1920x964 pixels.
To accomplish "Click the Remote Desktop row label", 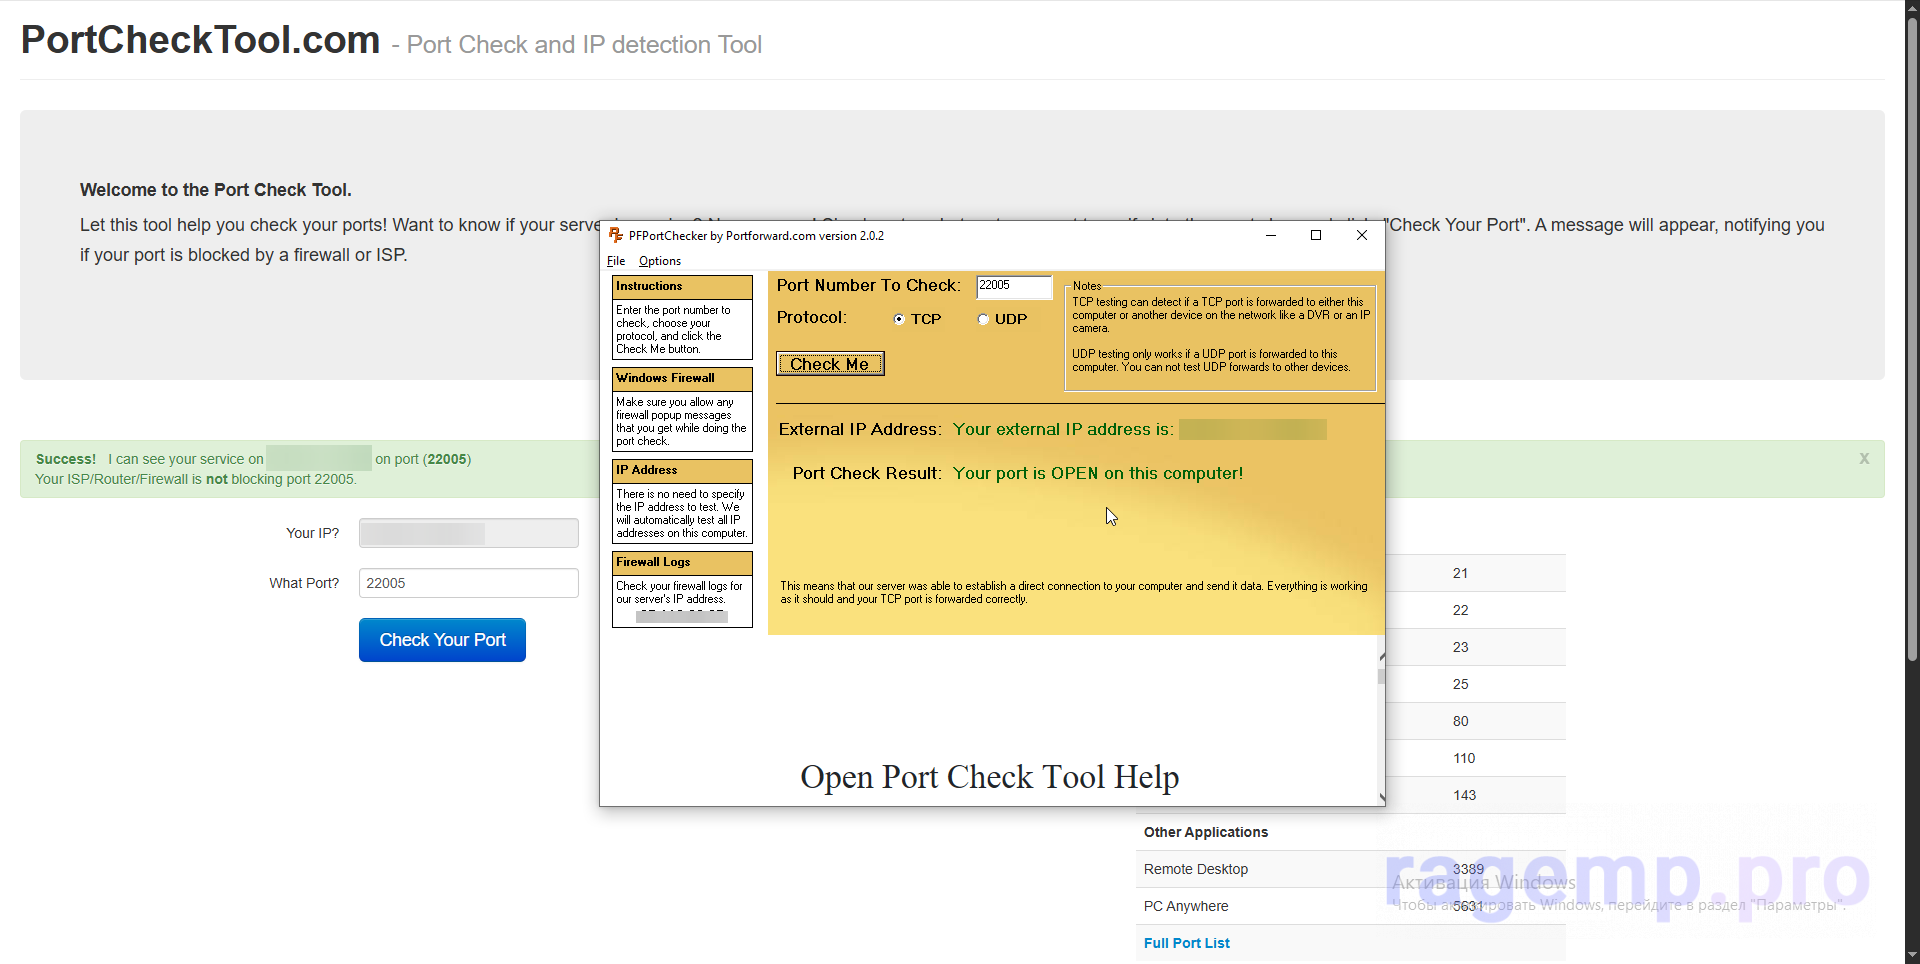I will [x=1196, y=869].
